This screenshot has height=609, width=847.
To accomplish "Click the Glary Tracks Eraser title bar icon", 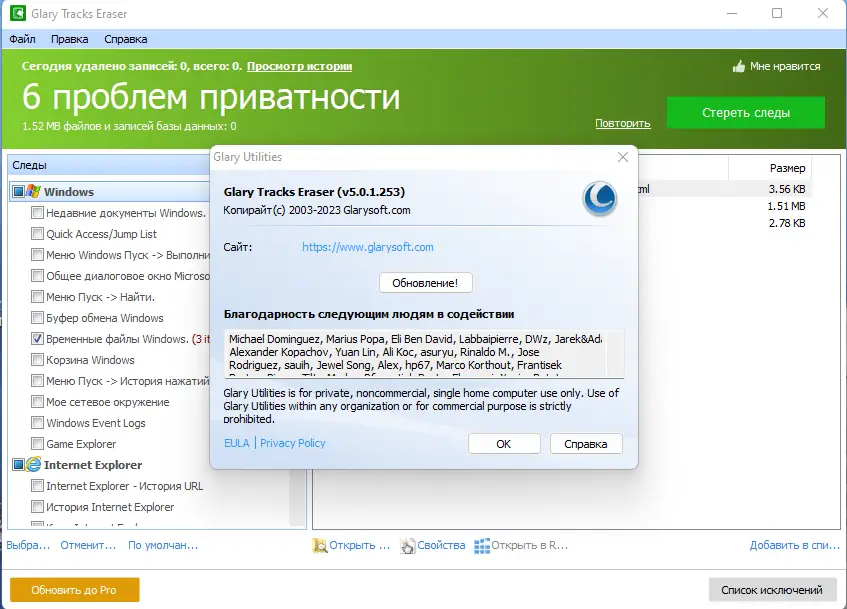I will click(18, 13).
